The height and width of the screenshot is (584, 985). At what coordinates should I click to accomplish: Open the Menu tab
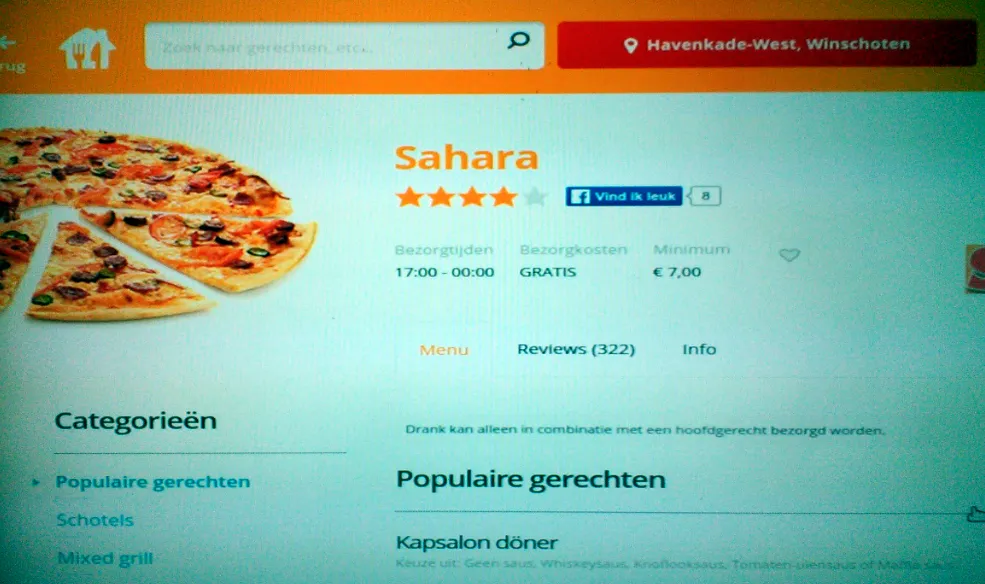444,350
